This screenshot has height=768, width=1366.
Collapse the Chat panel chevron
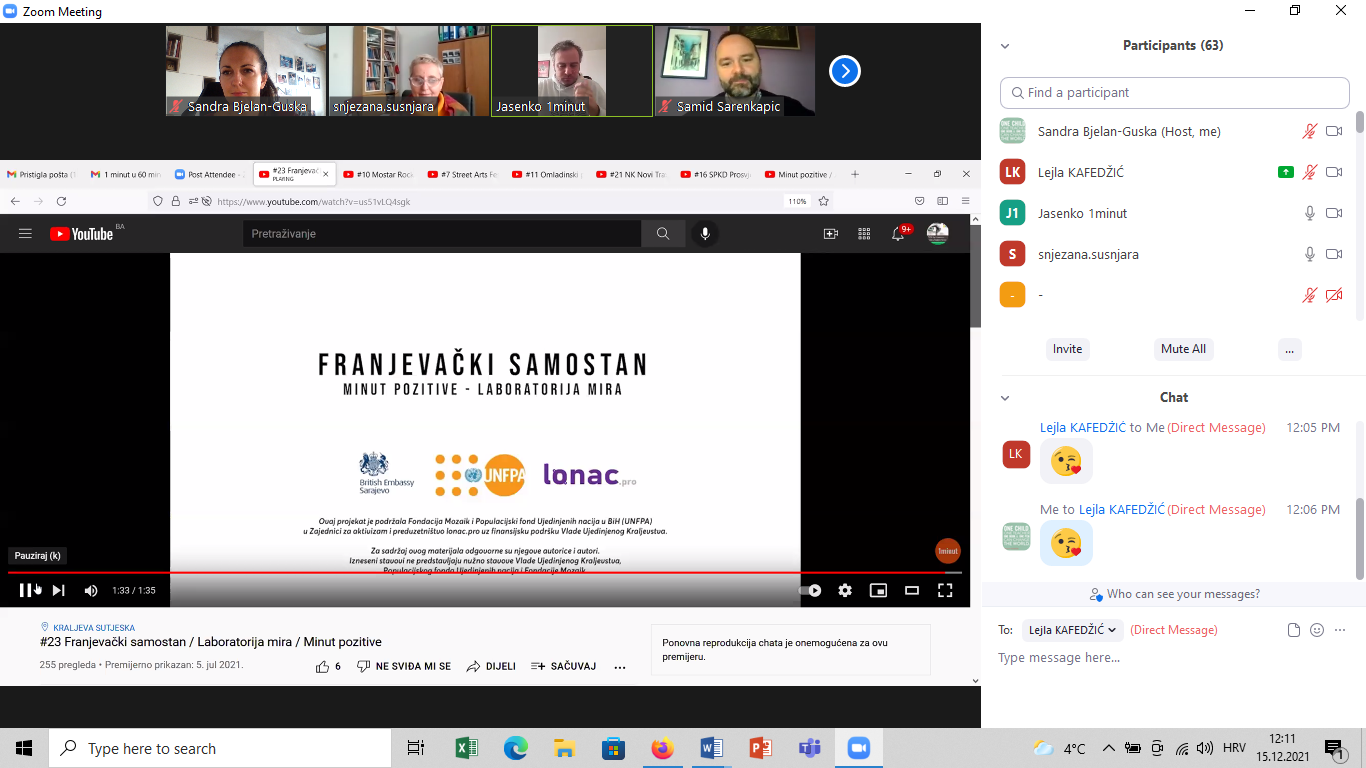1005,398
